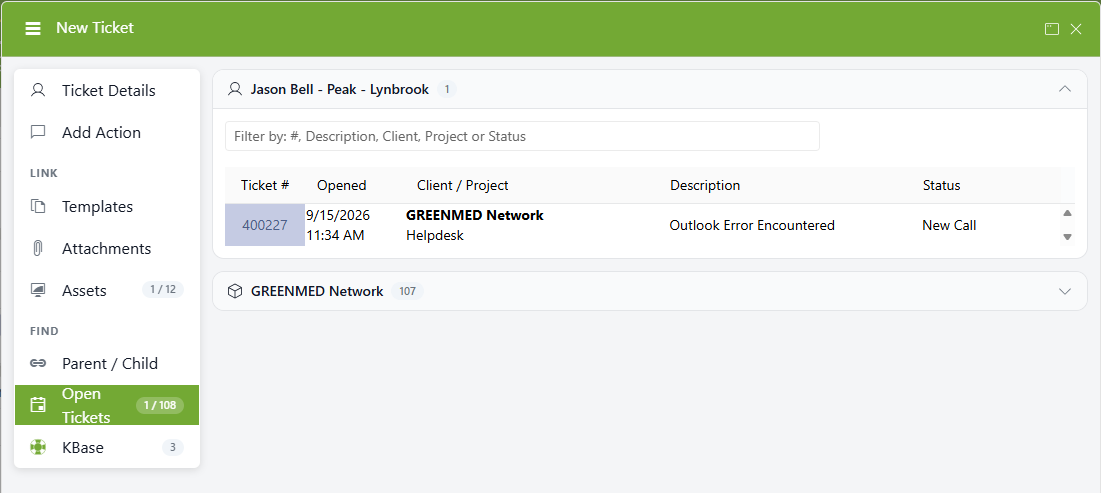This screenshot has height=493, width=1101.
Task: Focus the ticket filter search field
Action: 522,136
